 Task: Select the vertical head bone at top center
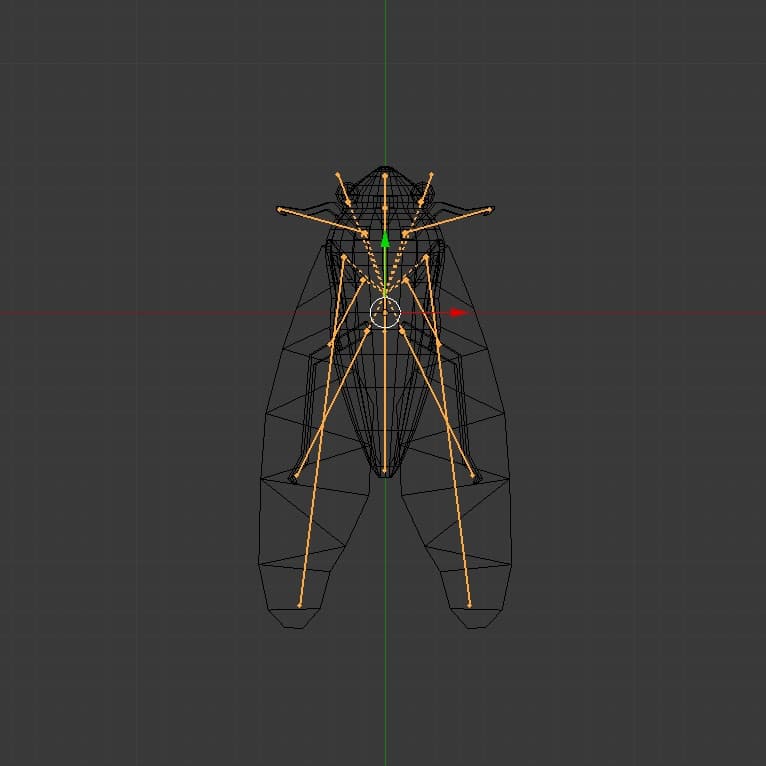point(385,192)
